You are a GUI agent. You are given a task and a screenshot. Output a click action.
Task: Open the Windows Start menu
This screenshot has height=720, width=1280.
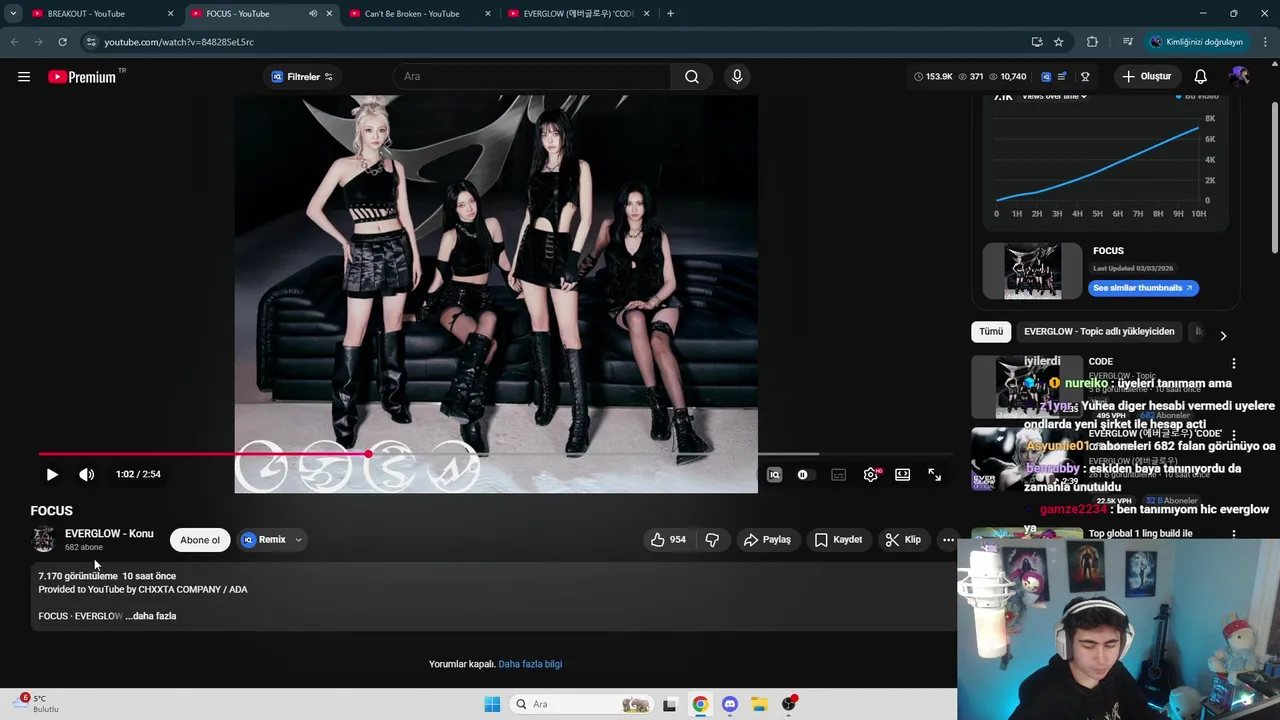(492, 704)
